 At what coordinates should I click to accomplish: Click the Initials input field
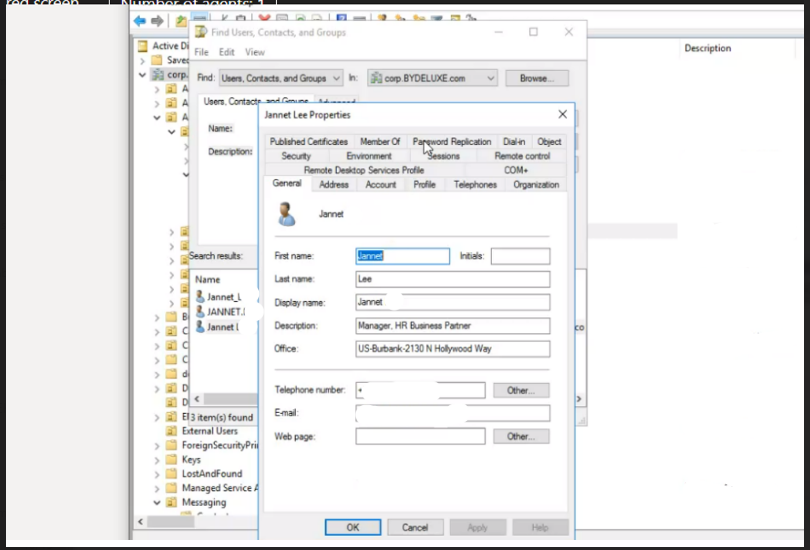coord(520,256)
